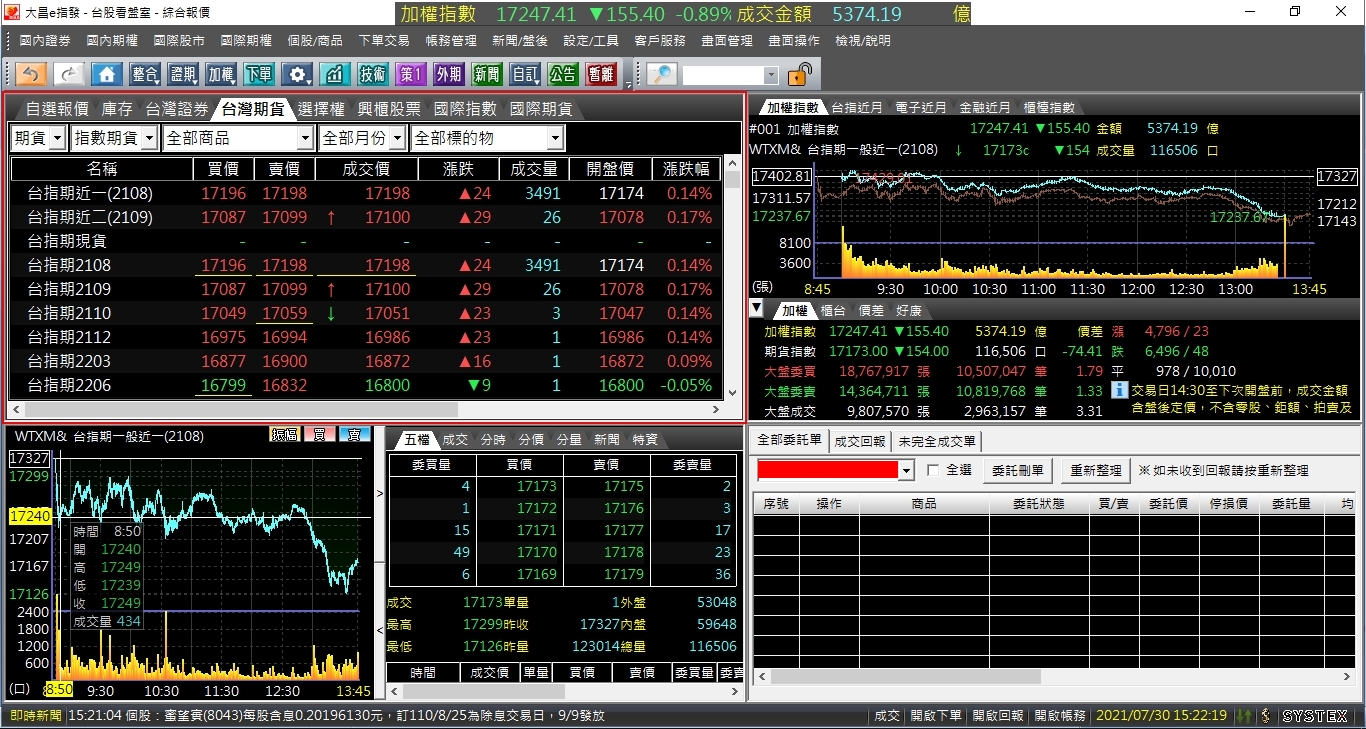Click the orange padlock icon
This screenshot has width=1366, height=729.
[799, 74]
